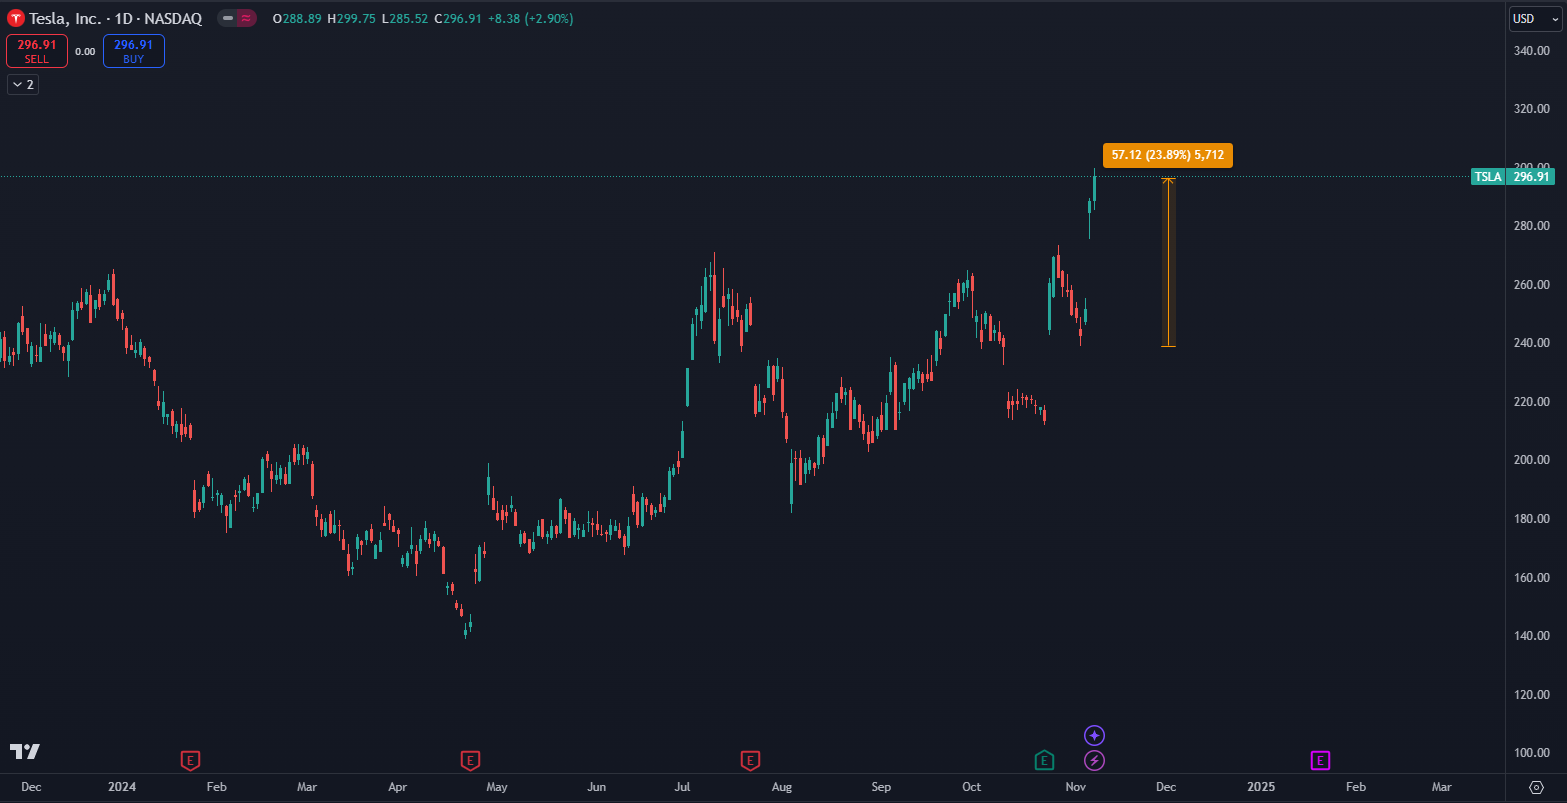Click the Nov label on the time axis

point(1076,787)
